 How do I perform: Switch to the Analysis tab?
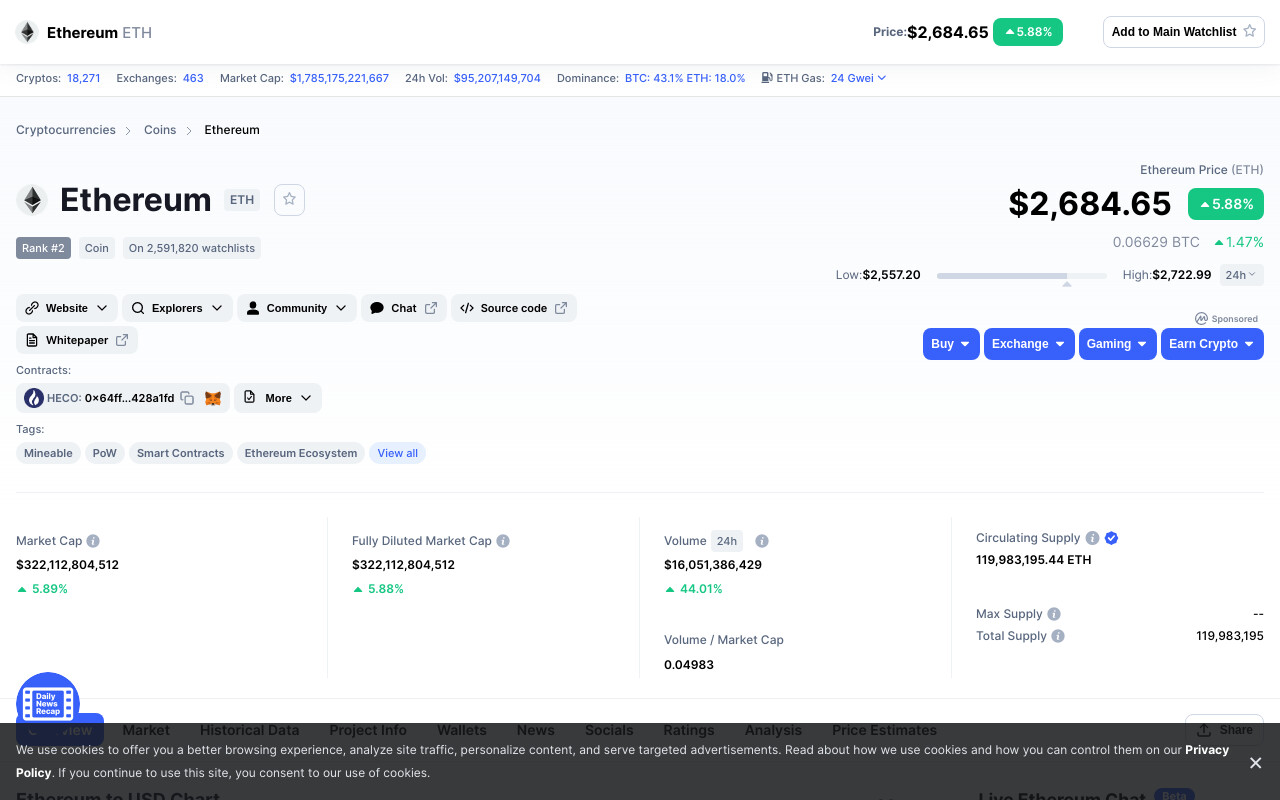pyautogui.click(x=773, y=730)
